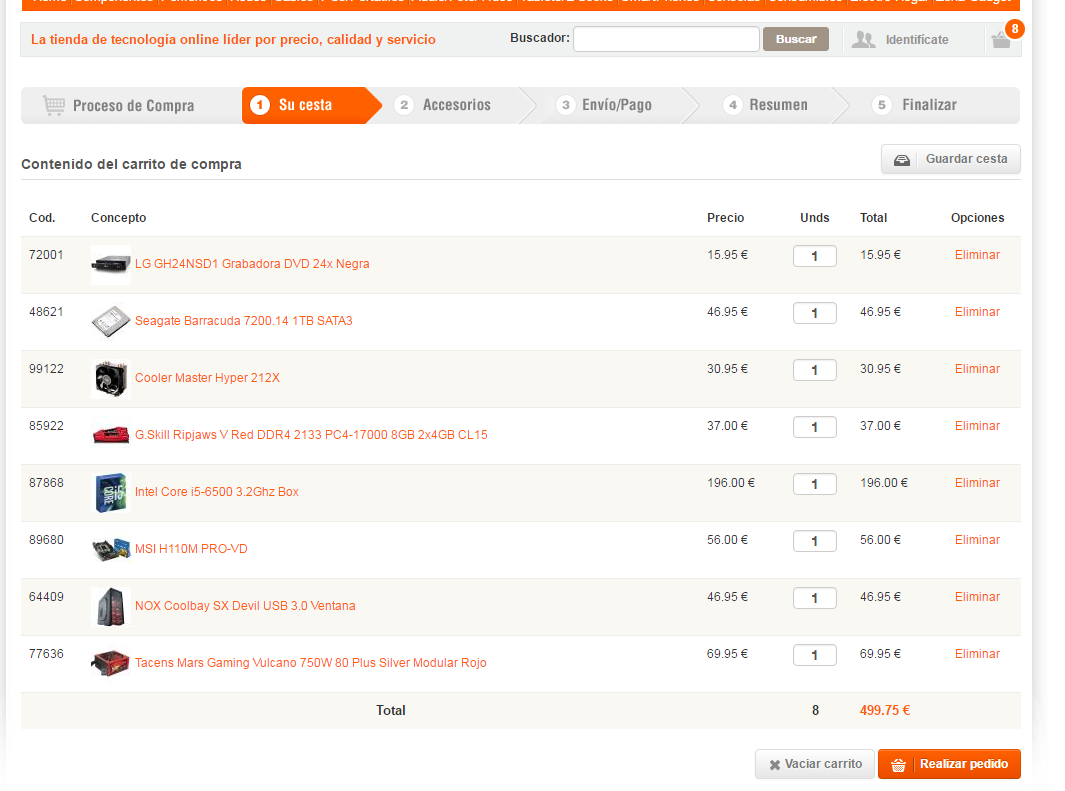Click the Proceso de Compra label

coord(134,106)
